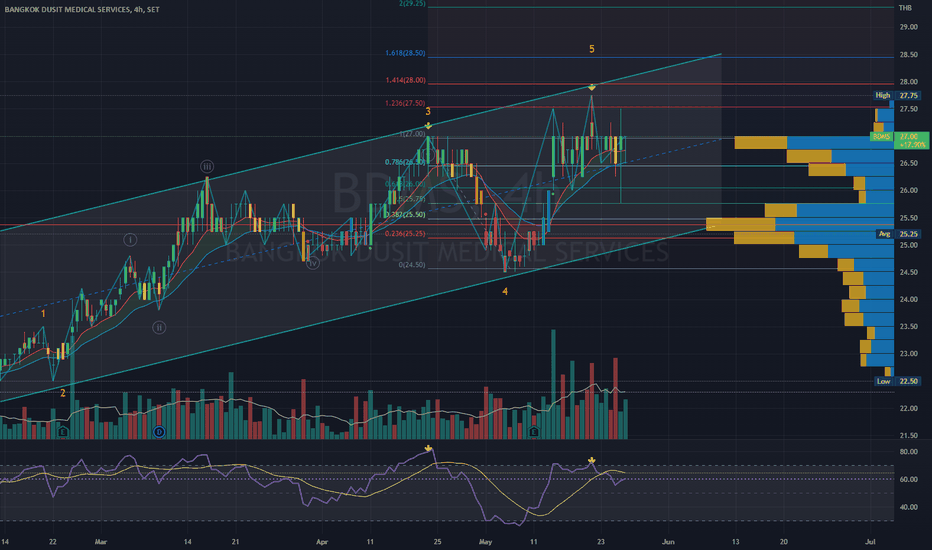Select Fibonacci level label 1.414(28.00)
The image size is (932, 550).
point(405,80)
